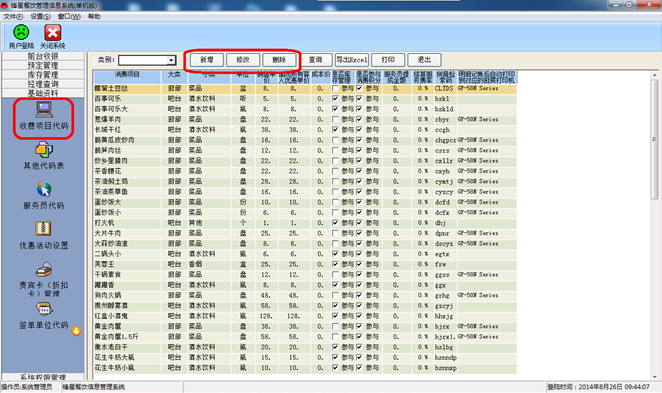Click the orange down-arrow in sidebar

76,331
